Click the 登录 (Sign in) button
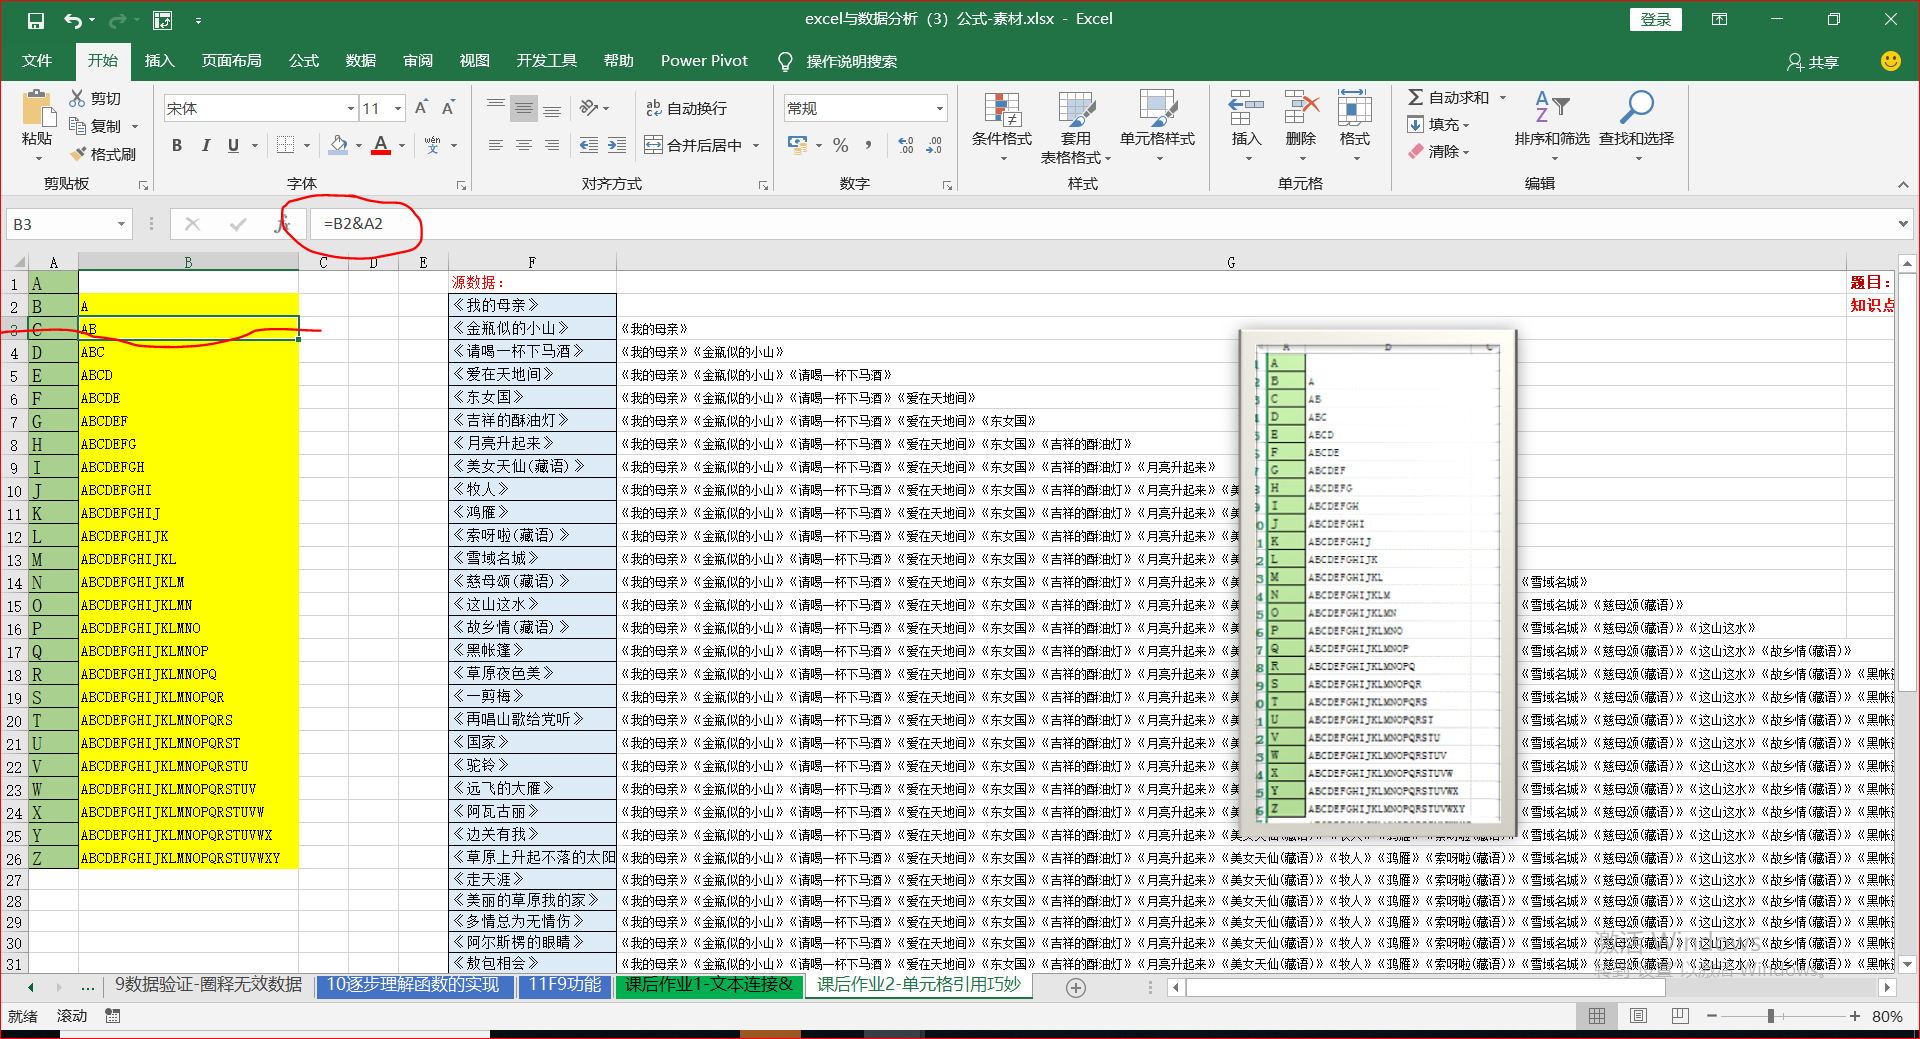The height and width of the screenshot is (1039, 1920). (x=1656, y=19)
